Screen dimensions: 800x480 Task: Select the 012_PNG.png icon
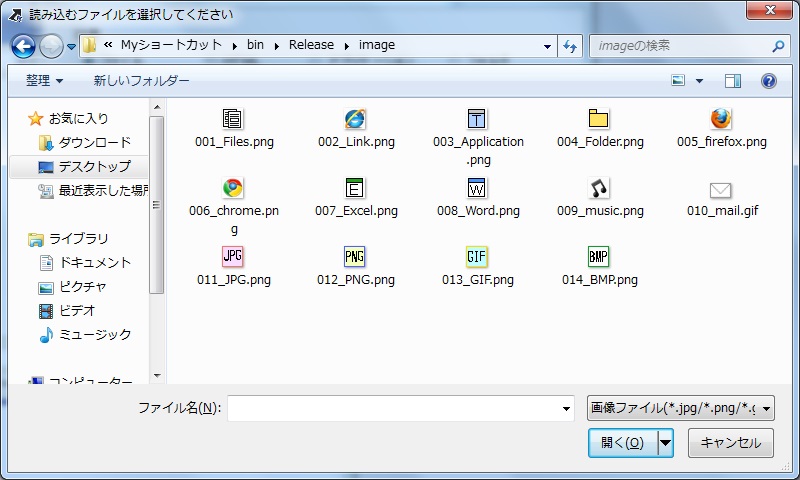(x=355, y=256)
